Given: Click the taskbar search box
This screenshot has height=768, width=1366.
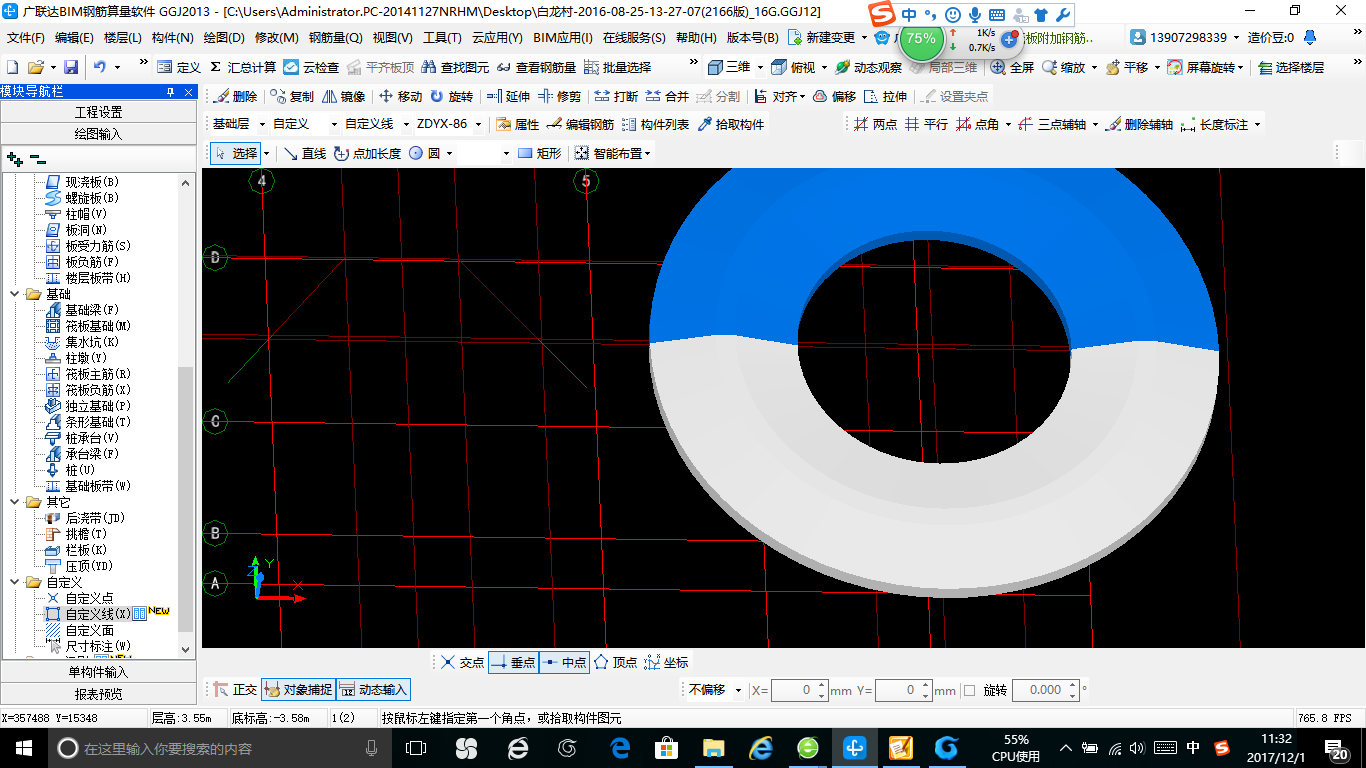Looking at the screenshot, I should pyautogui.click(x=218, y=748).
